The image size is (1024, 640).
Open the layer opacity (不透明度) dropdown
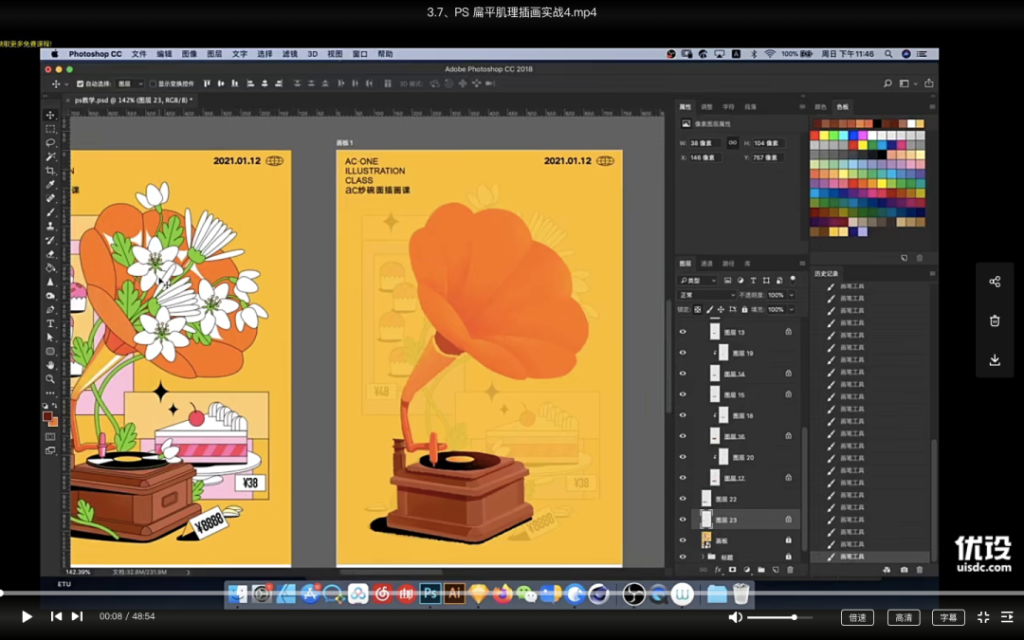tap(790, 296)
